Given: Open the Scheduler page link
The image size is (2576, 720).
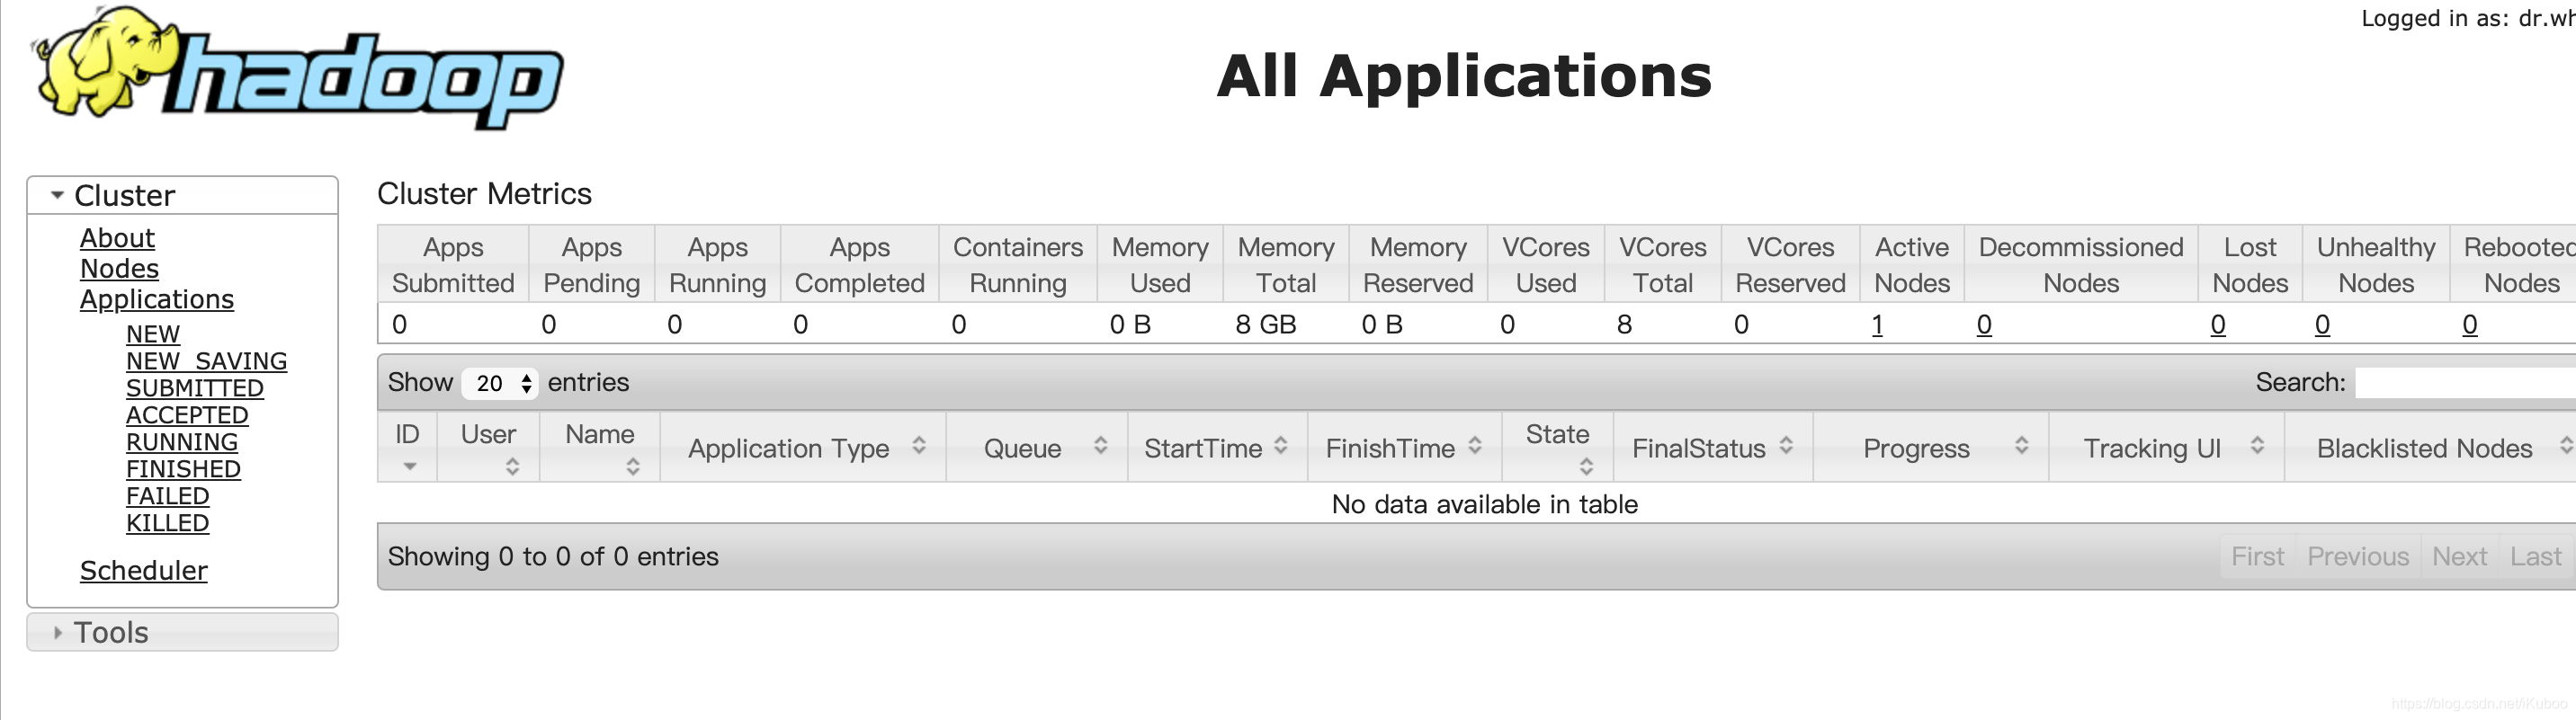Looking at the screenshot, I should 144,570.
